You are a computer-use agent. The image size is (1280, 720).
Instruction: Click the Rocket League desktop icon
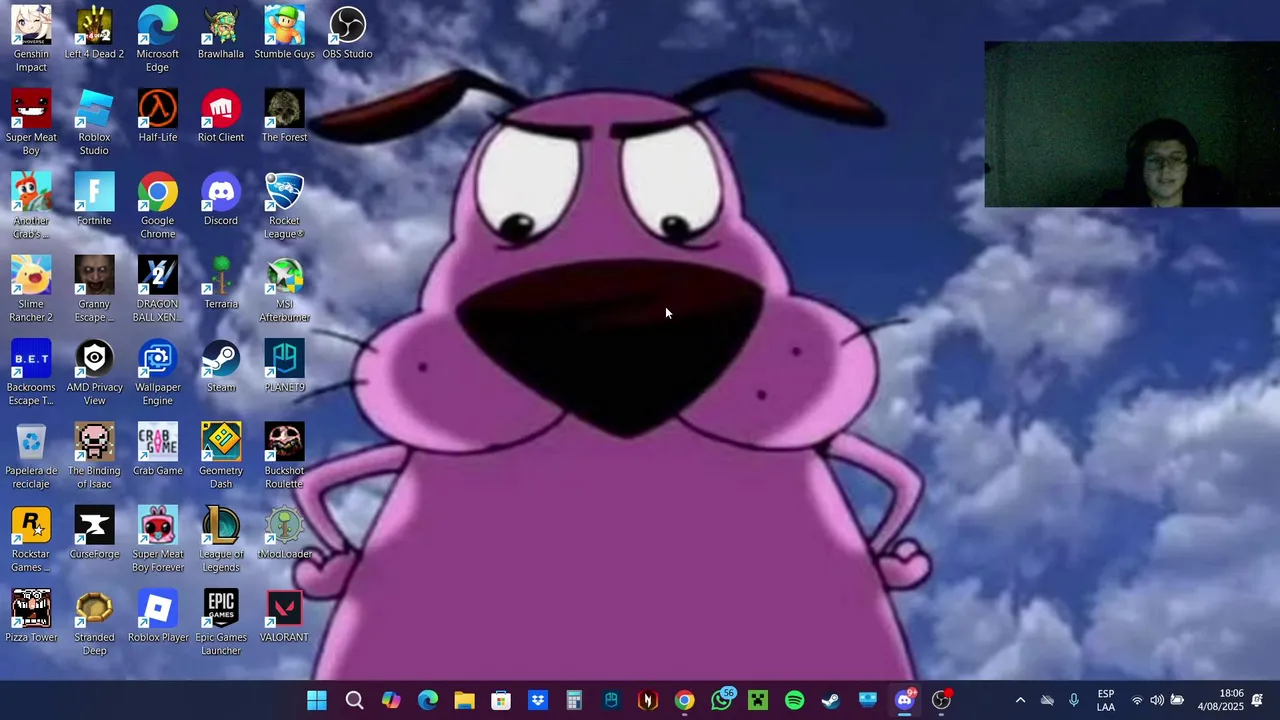click(284, 206)
